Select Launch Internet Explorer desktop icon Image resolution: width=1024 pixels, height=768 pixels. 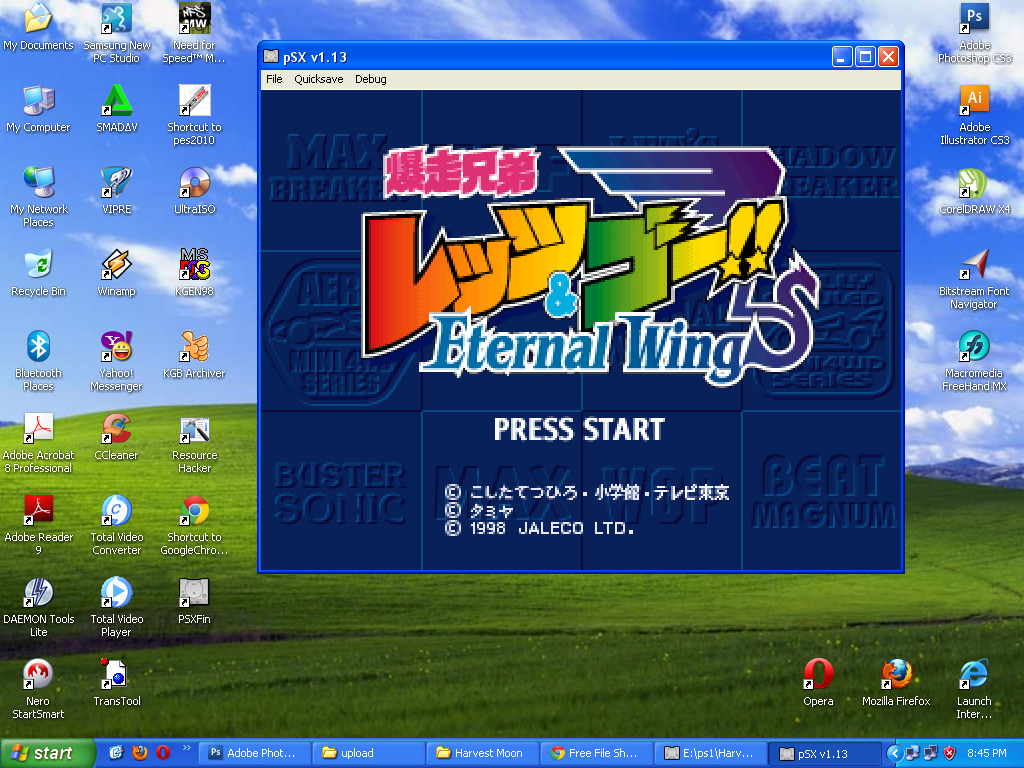974,688
